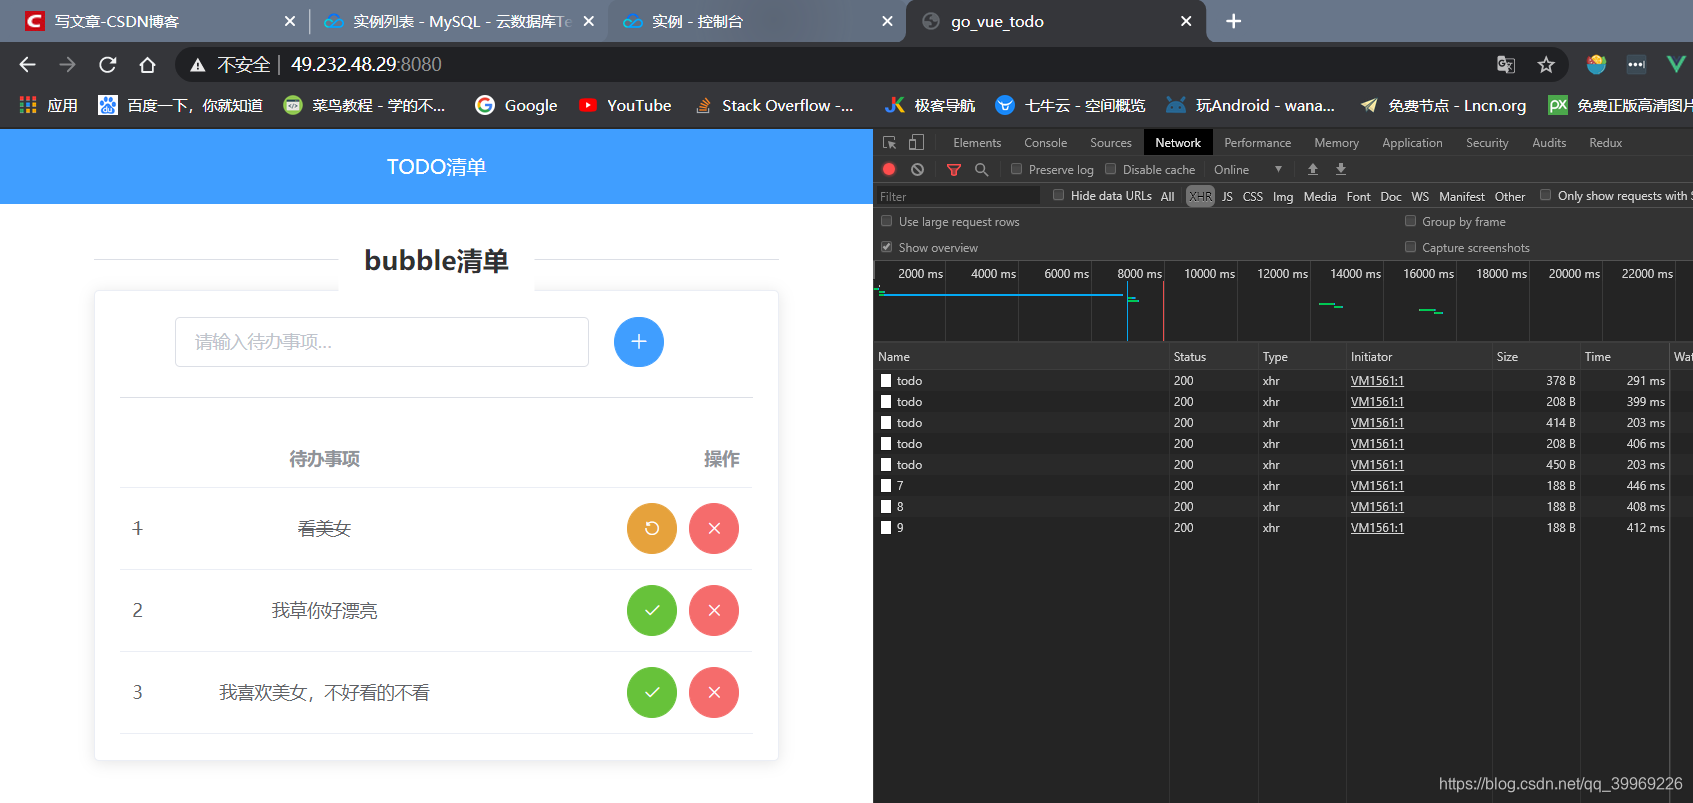Enable Capture screenshots

(x=1410, y=247)
